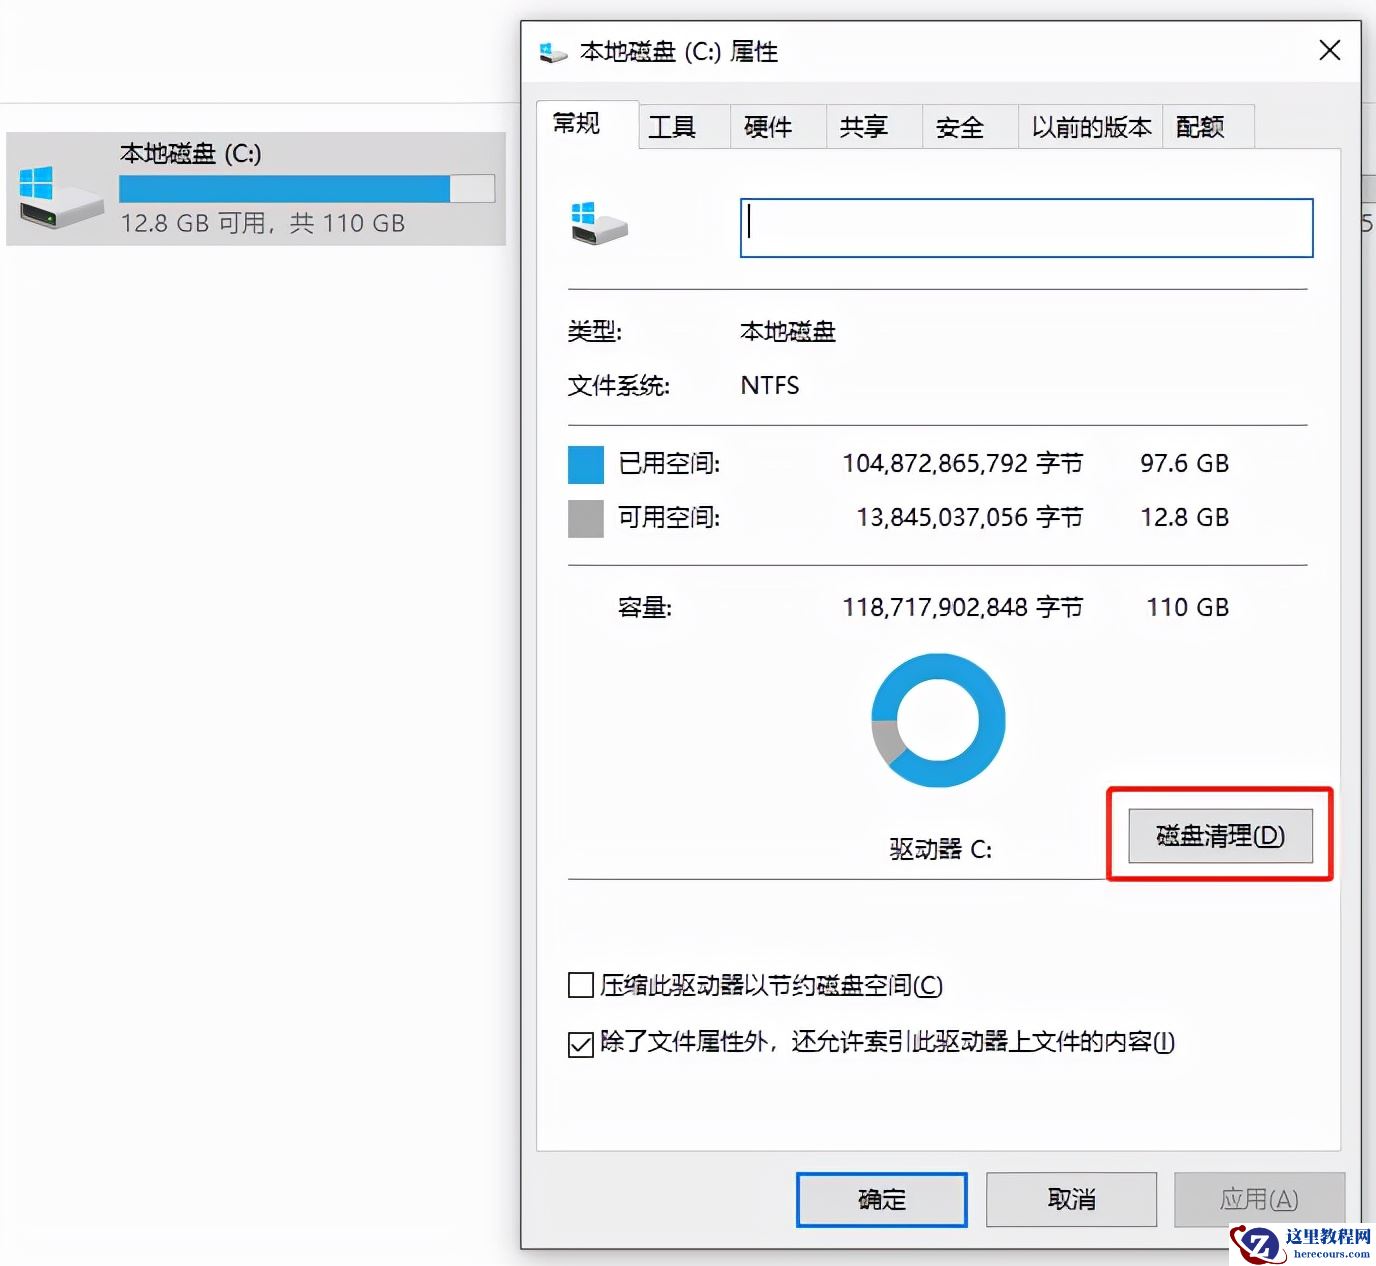Click the disk icon in the dialog title bar
This screenshot has height=1266, width=1376.
coord(552,51)
